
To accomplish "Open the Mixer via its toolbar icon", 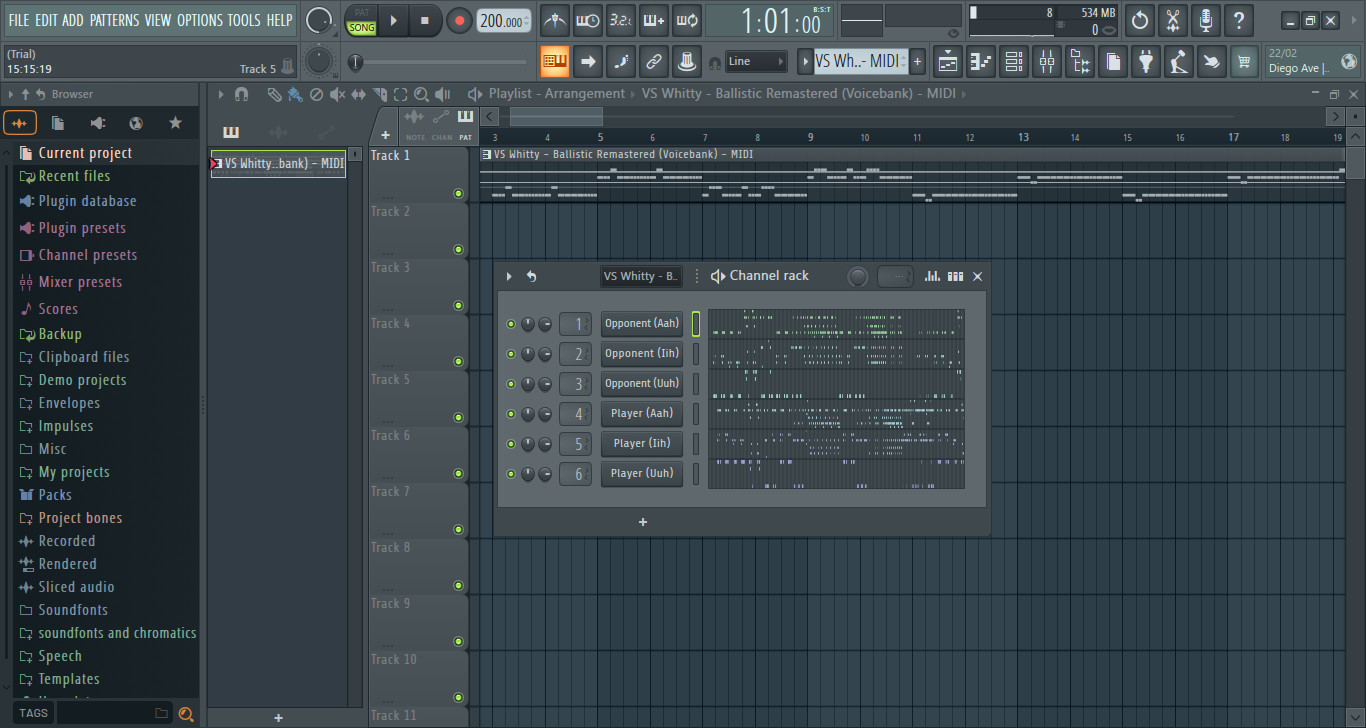I will click(1046, 62).
